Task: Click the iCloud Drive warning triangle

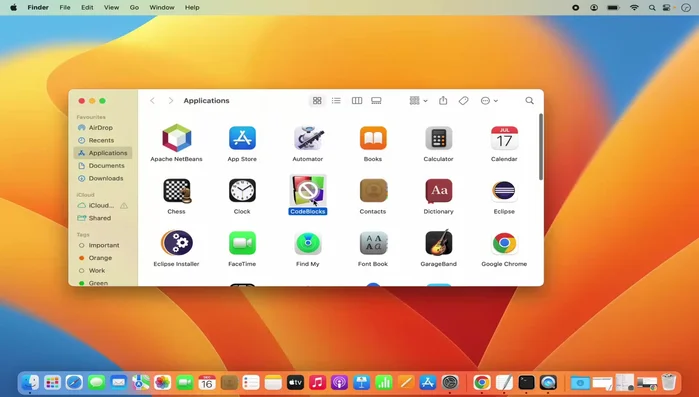Action: (x=124, y=205)
